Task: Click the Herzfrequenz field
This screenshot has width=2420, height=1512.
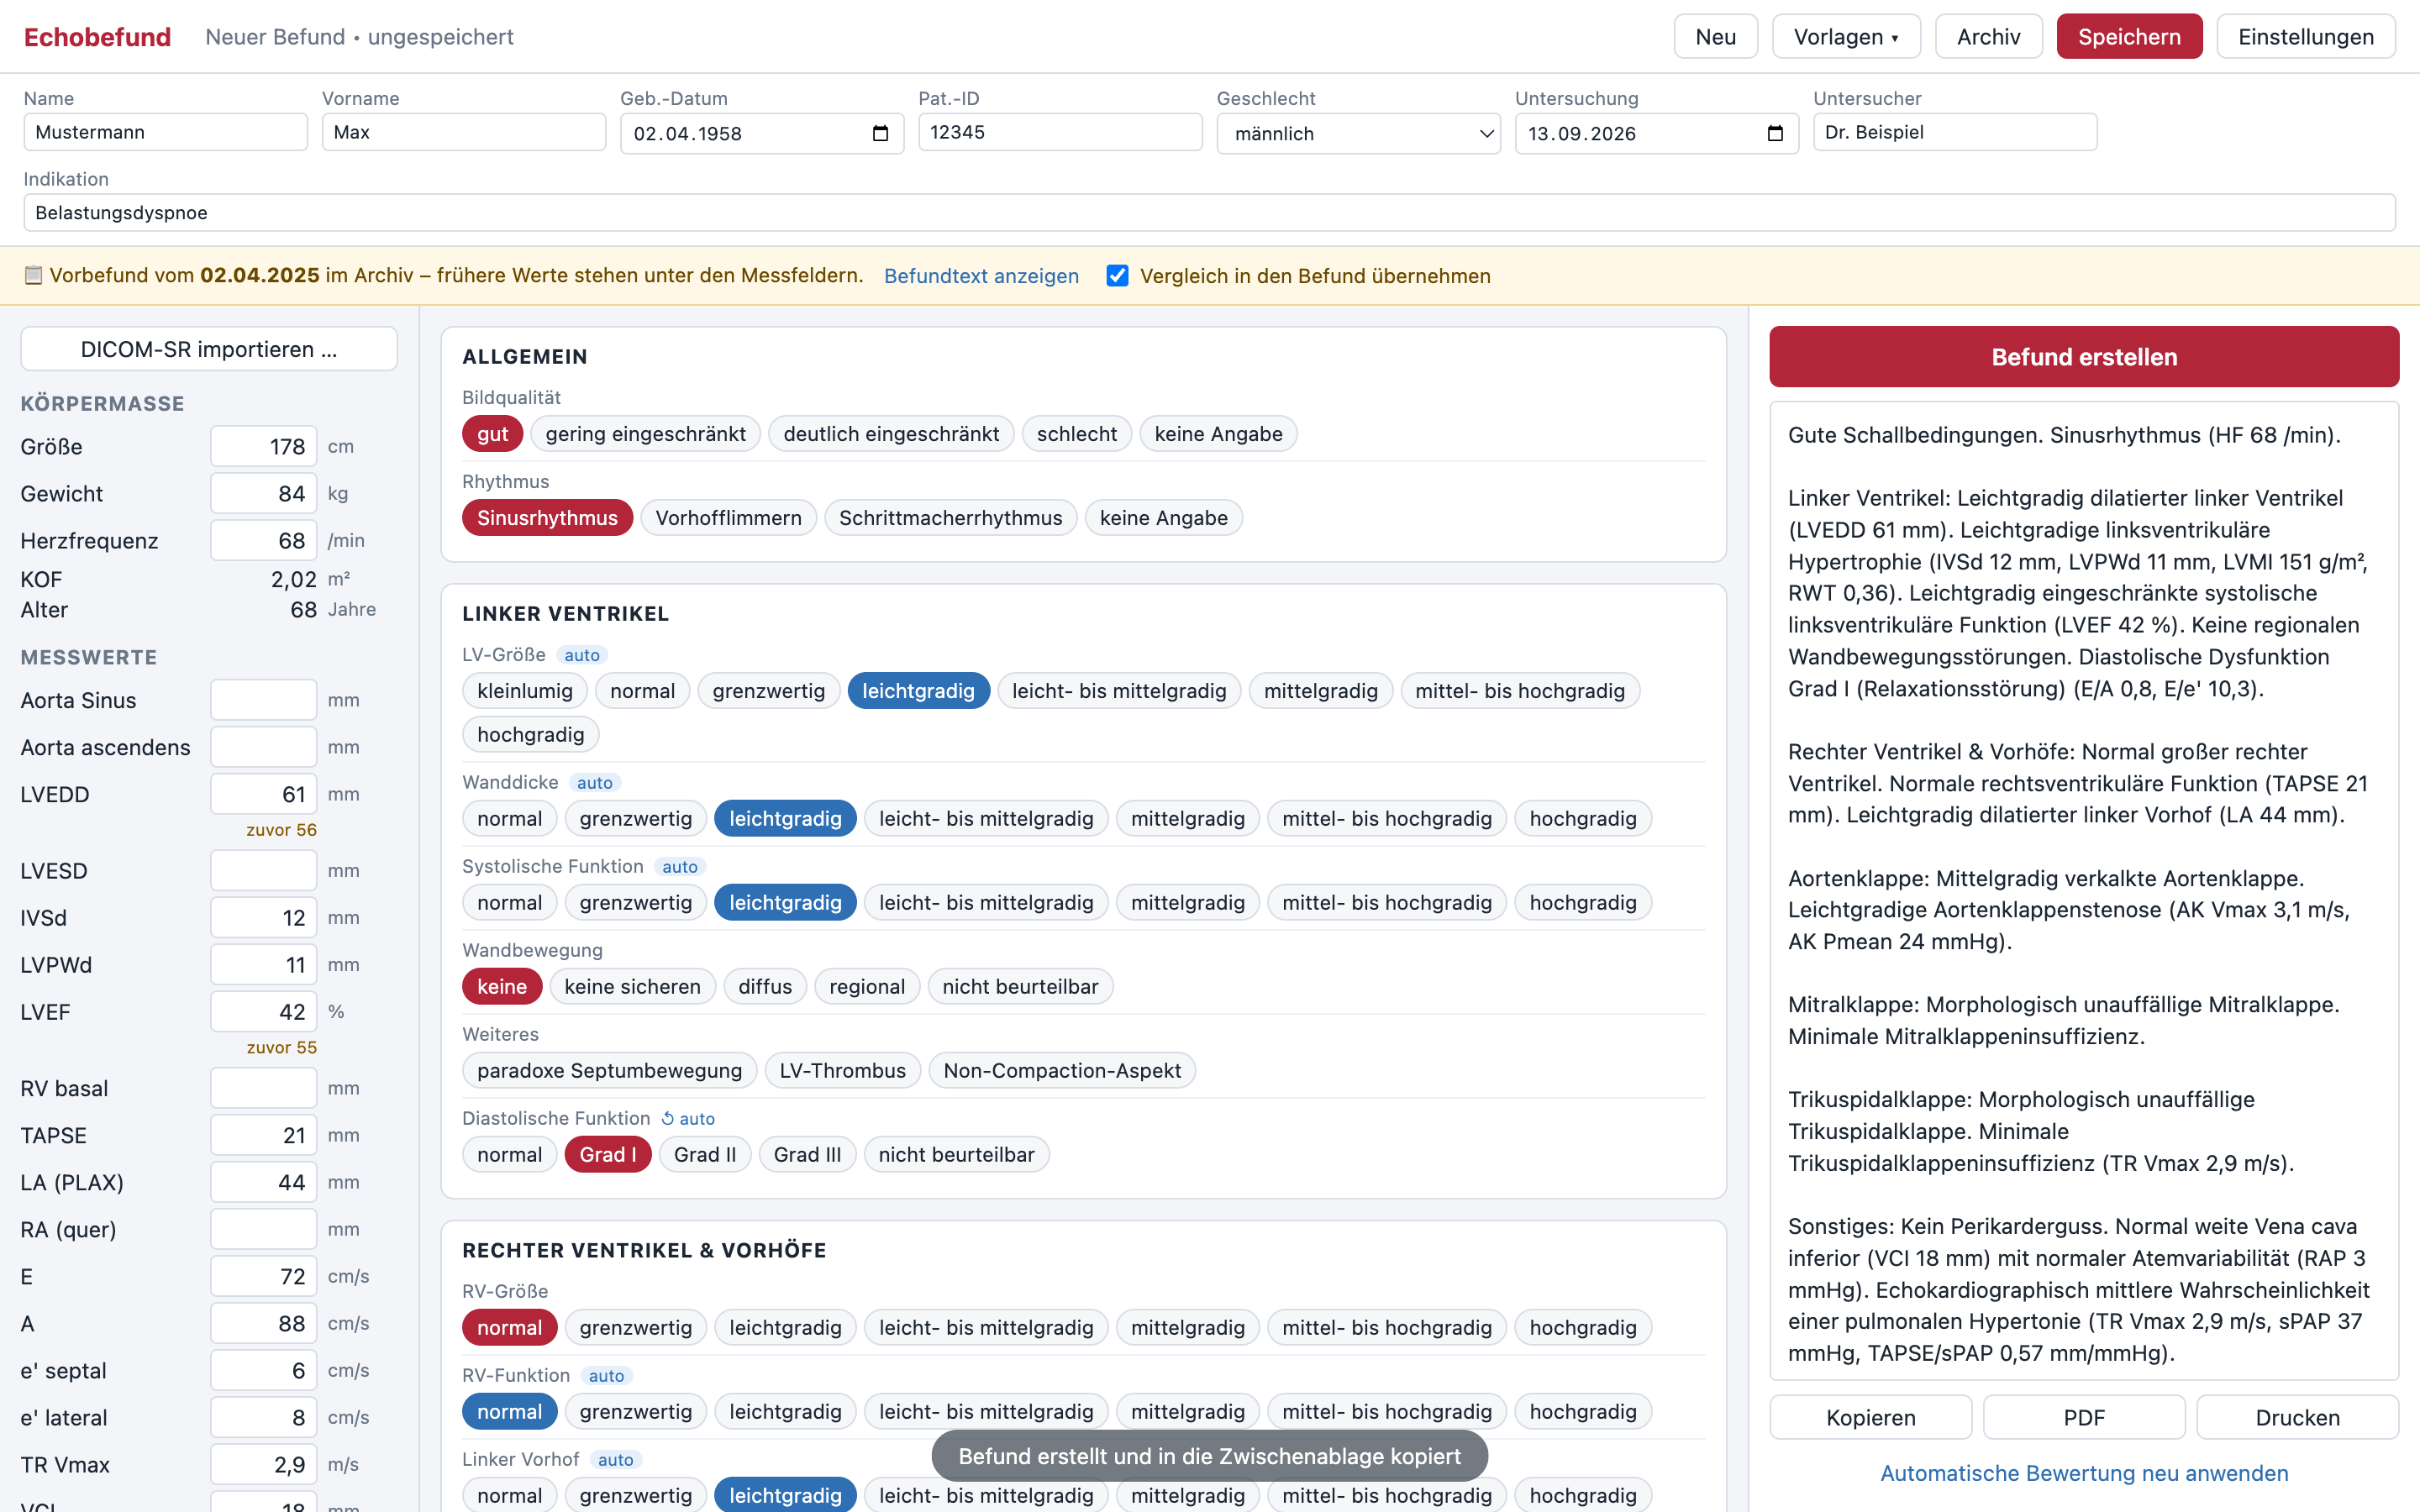Action: click(264, 541)
